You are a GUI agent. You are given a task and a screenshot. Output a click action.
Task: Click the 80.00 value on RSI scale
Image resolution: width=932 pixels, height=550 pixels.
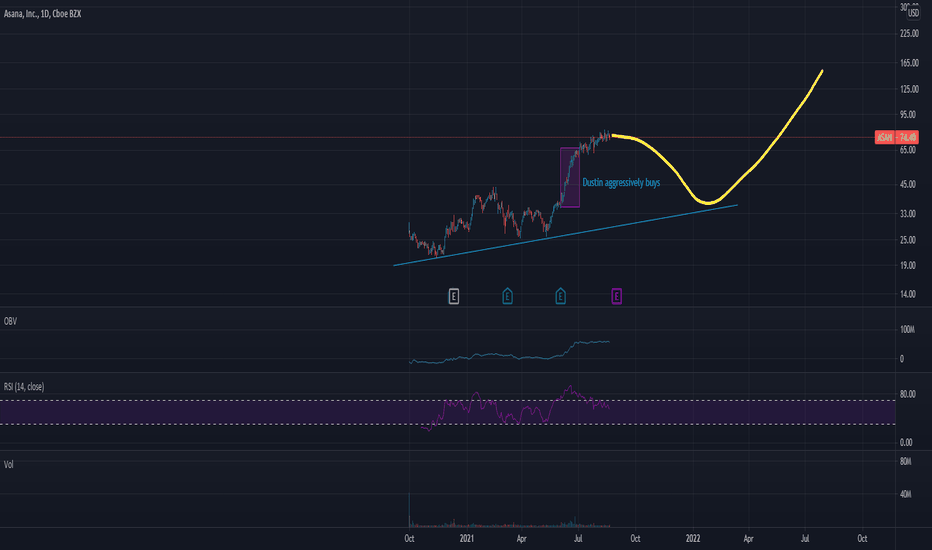coord(908,394)
